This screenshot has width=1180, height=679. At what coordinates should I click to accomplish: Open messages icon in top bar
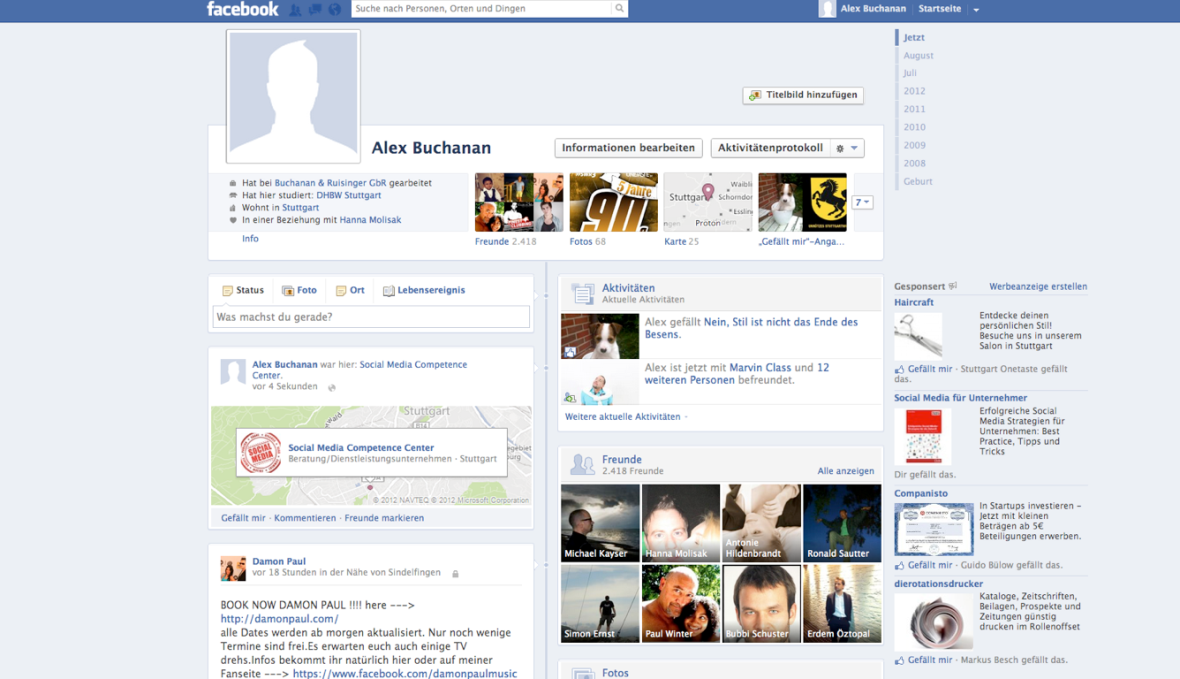(315, 10)
